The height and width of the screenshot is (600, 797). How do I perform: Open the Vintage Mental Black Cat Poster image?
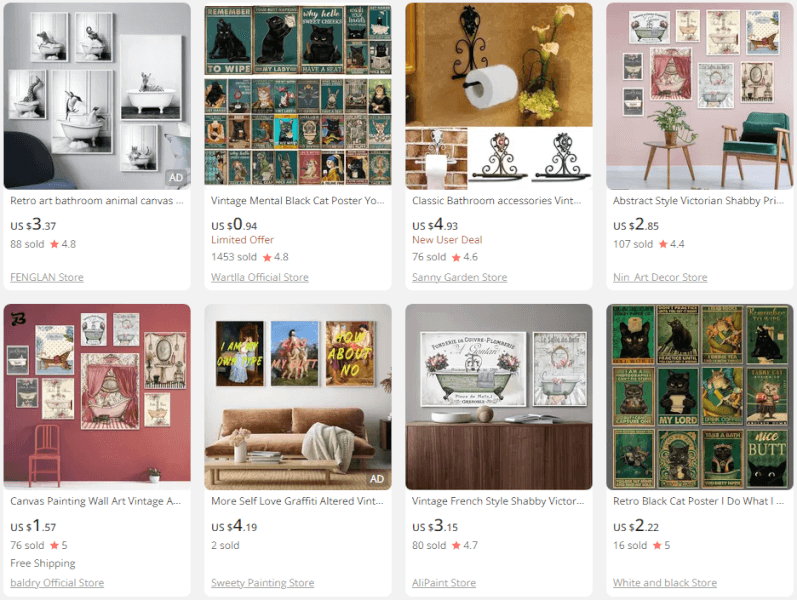[298, 96]
